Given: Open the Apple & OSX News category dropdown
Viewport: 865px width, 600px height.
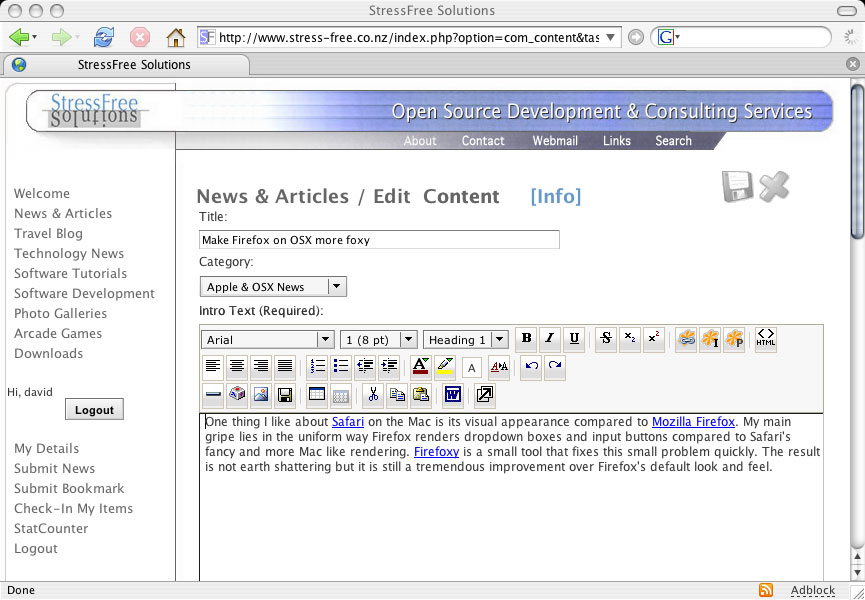Looking at the screenshot, I should tap(273, 287).
